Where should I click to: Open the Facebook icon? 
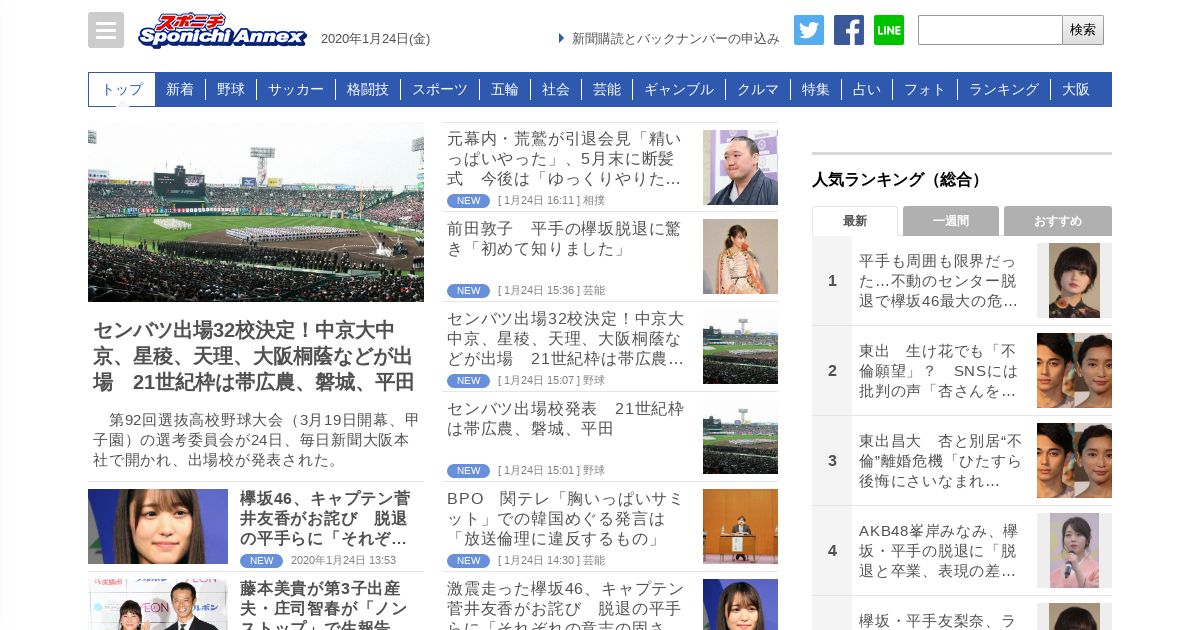tap(849, 30)
